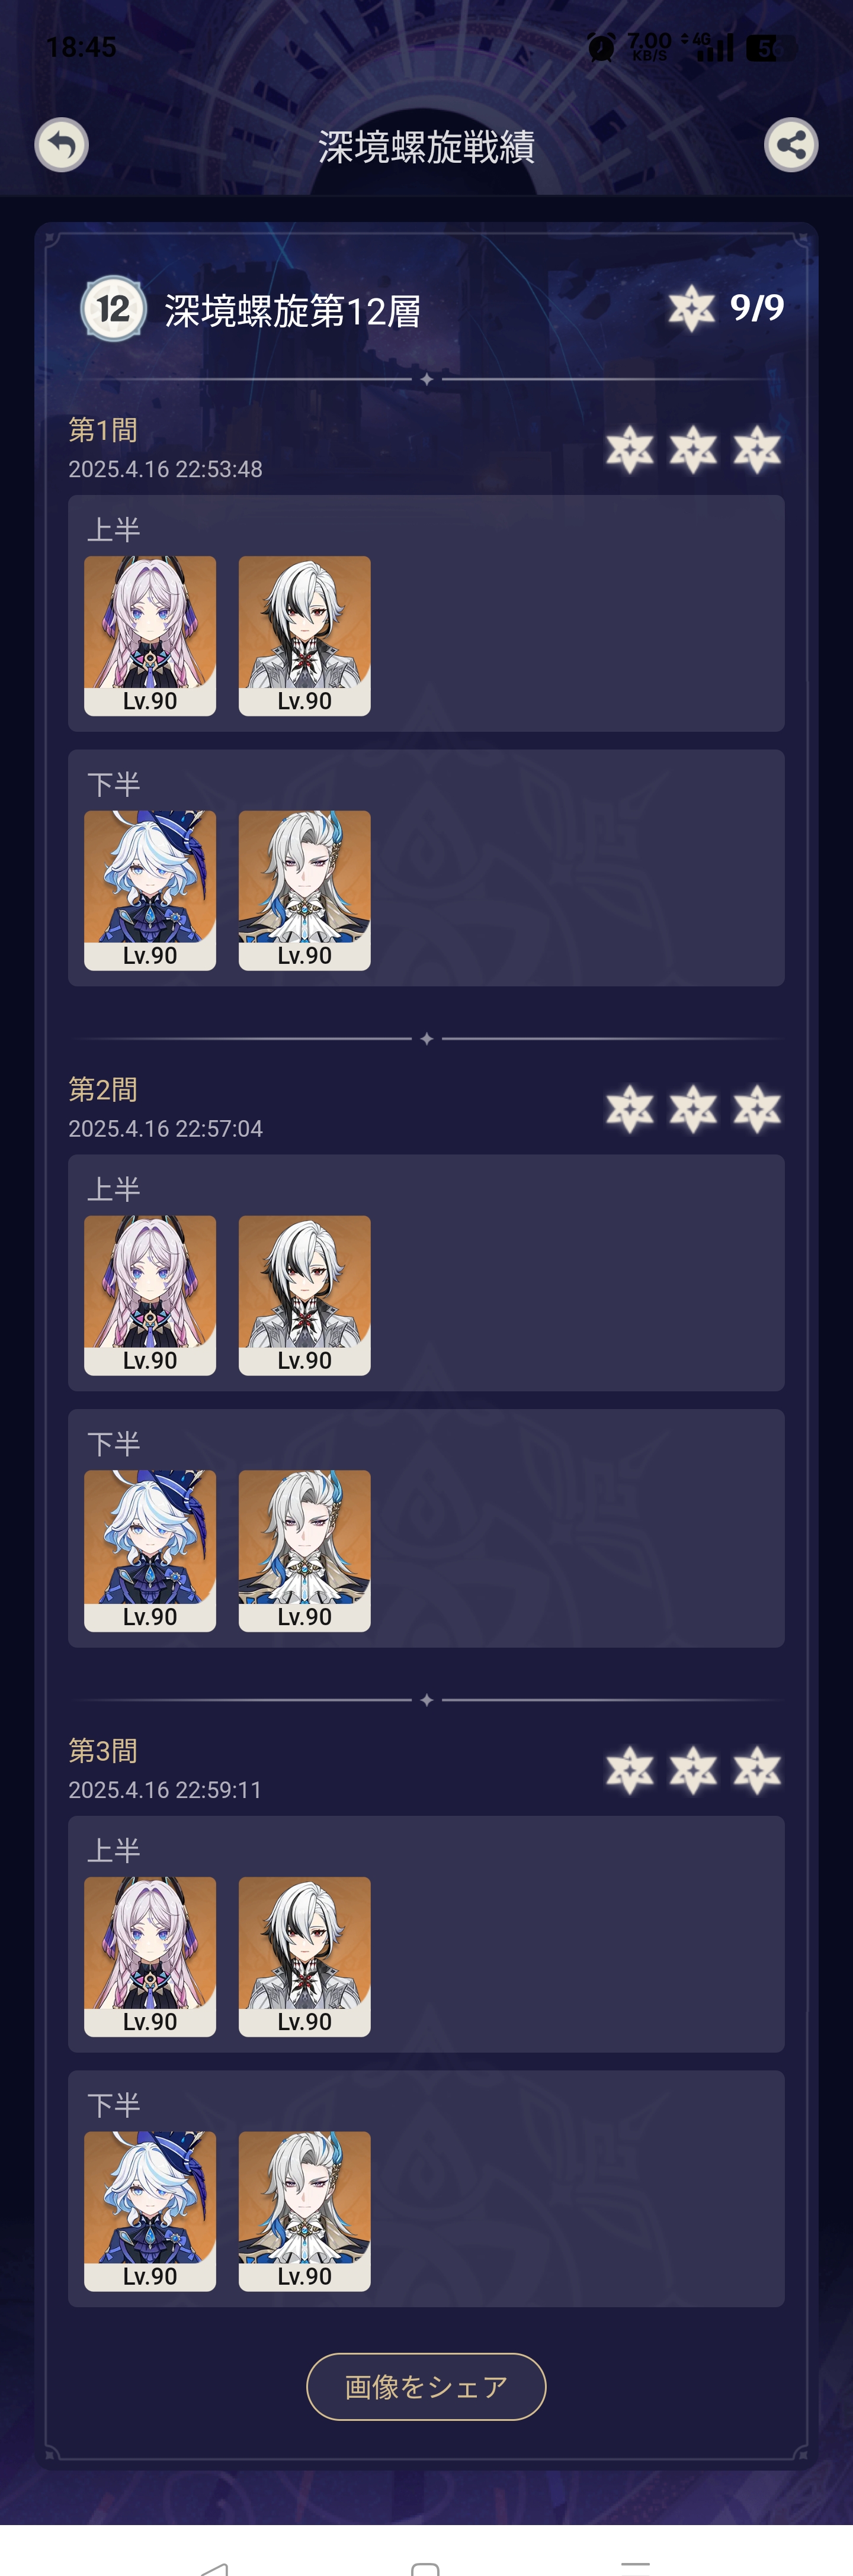Click the 9/9 total star icon
The height and width of the screenshot is (2576, 853).
[x=691, y=308]
